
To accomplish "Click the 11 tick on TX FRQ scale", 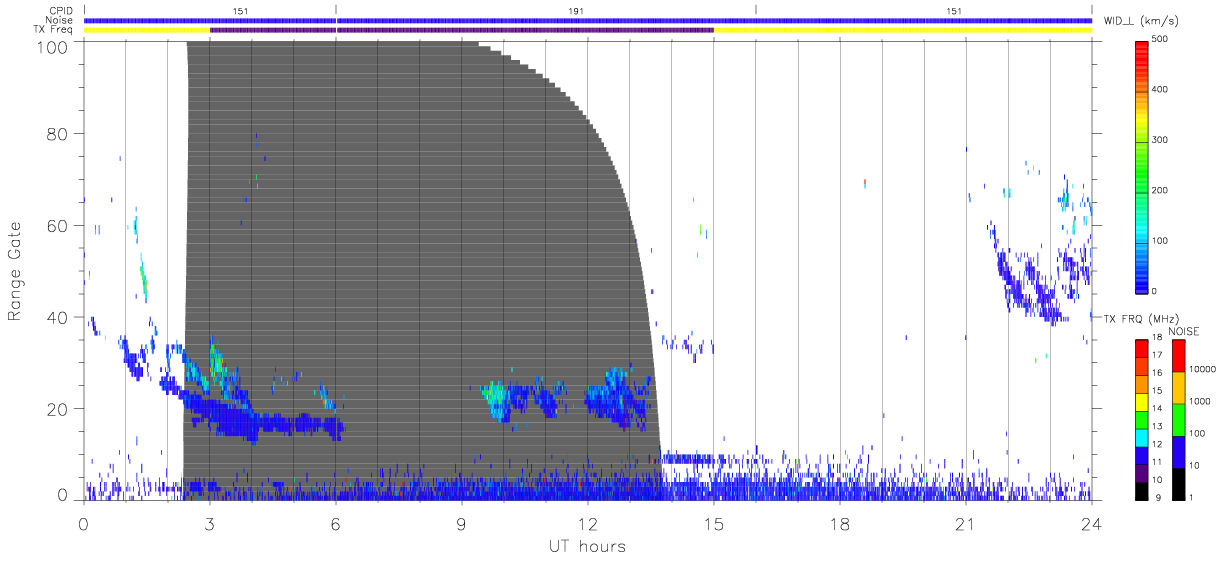I will [1156, 462].
